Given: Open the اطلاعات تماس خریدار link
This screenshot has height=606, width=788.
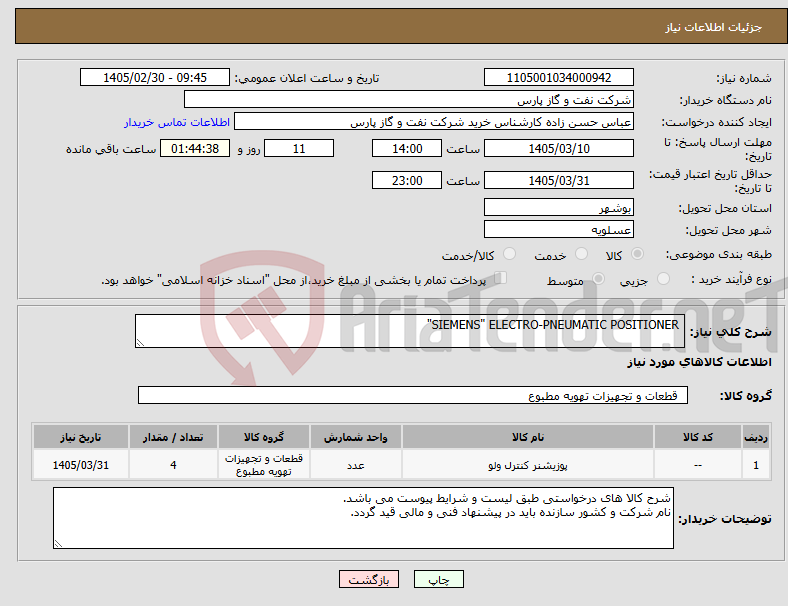Looking at the screenshot, I should pos(177,123).
